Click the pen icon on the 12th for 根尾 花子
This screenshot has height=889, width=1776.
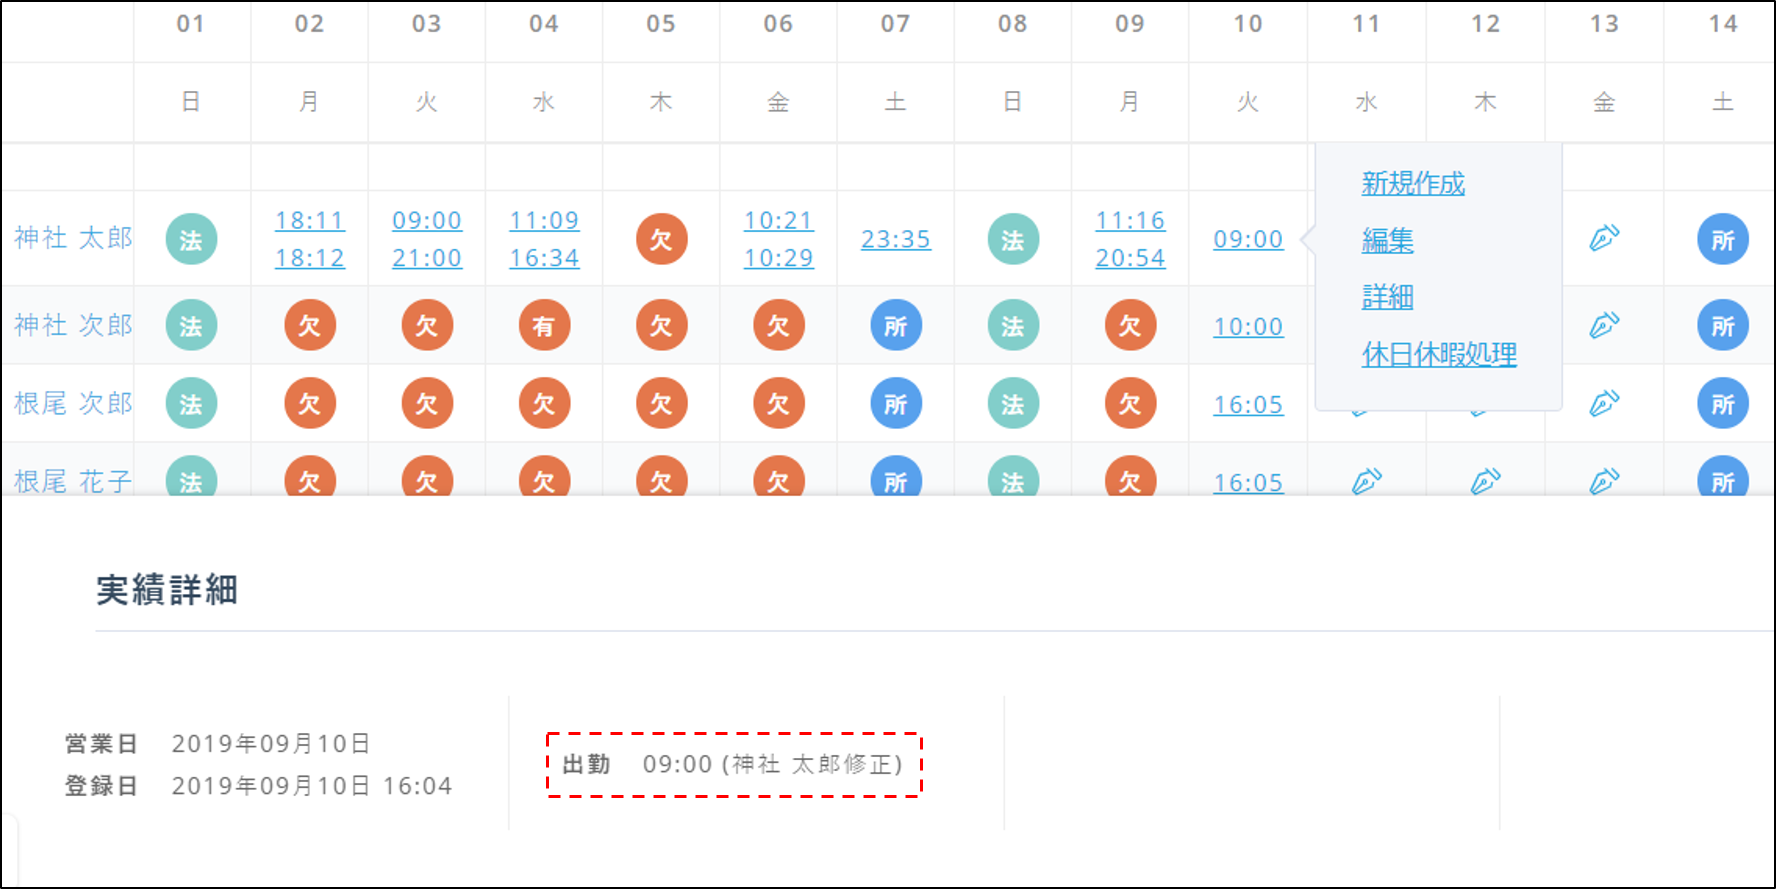[1485, 481]
